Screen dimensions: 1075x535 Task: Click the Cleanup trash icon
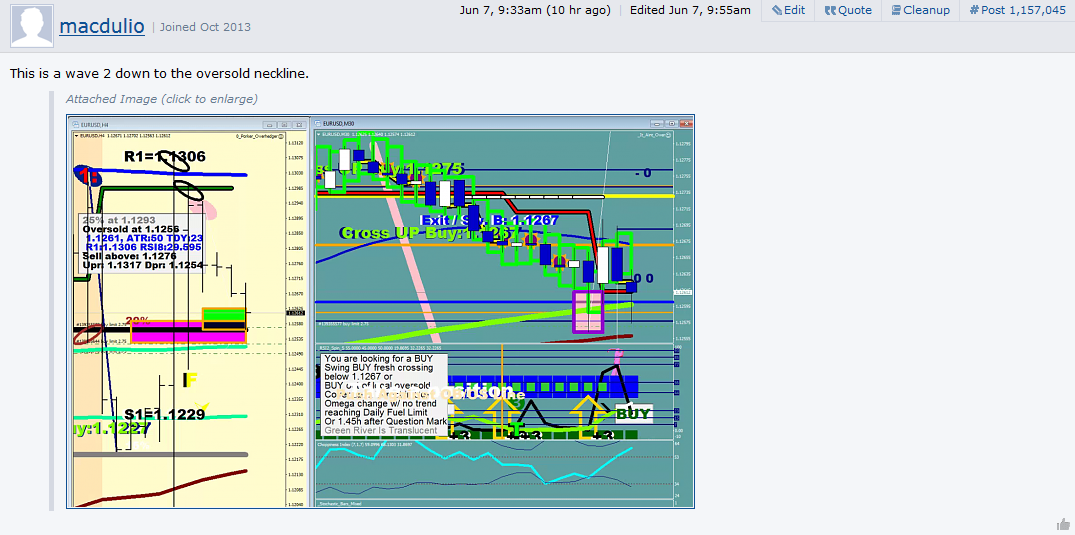point(894,10)
